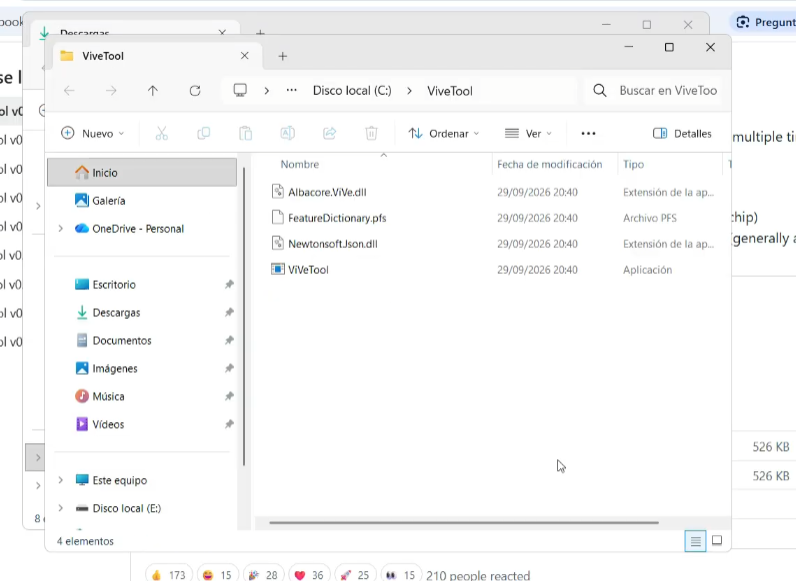Toggle the Detalles pane
This screenshot has height=581, width=796.
coord(682,134)
